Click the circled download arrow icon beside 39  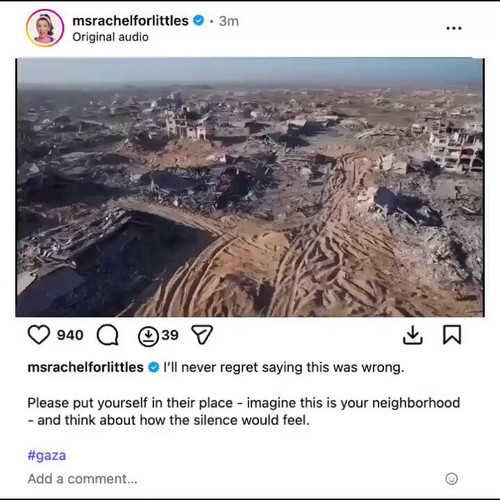148,337
